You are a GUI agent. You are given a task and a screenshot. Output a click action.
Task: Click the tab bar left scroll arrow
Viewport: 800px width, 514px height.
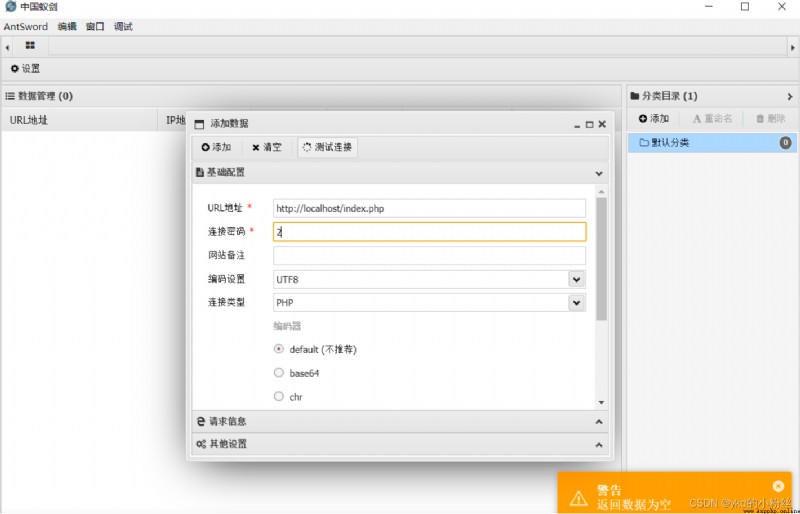point(7,47)
